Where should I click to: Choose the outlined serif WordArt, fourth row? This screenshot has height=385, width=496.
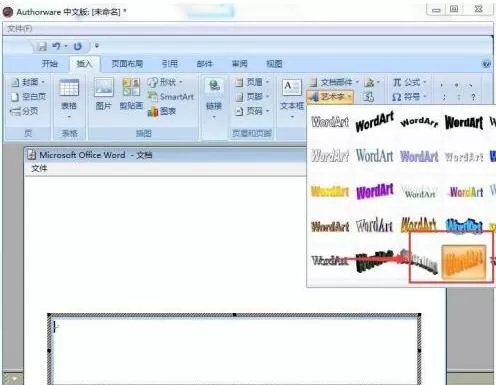[375, 225]
